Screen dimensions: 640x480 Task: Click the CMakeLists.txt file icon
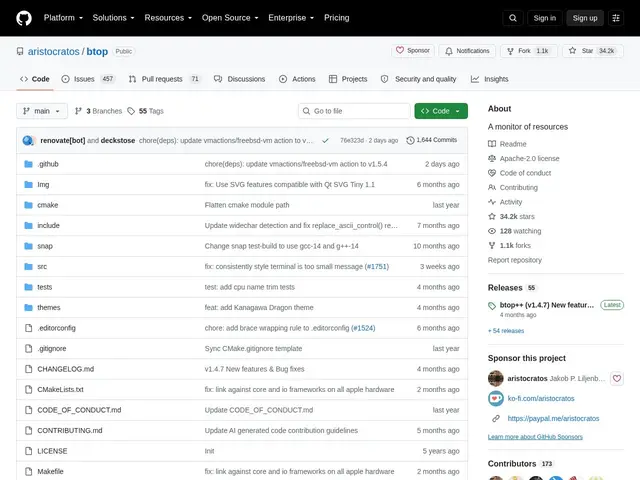(28, 389)
